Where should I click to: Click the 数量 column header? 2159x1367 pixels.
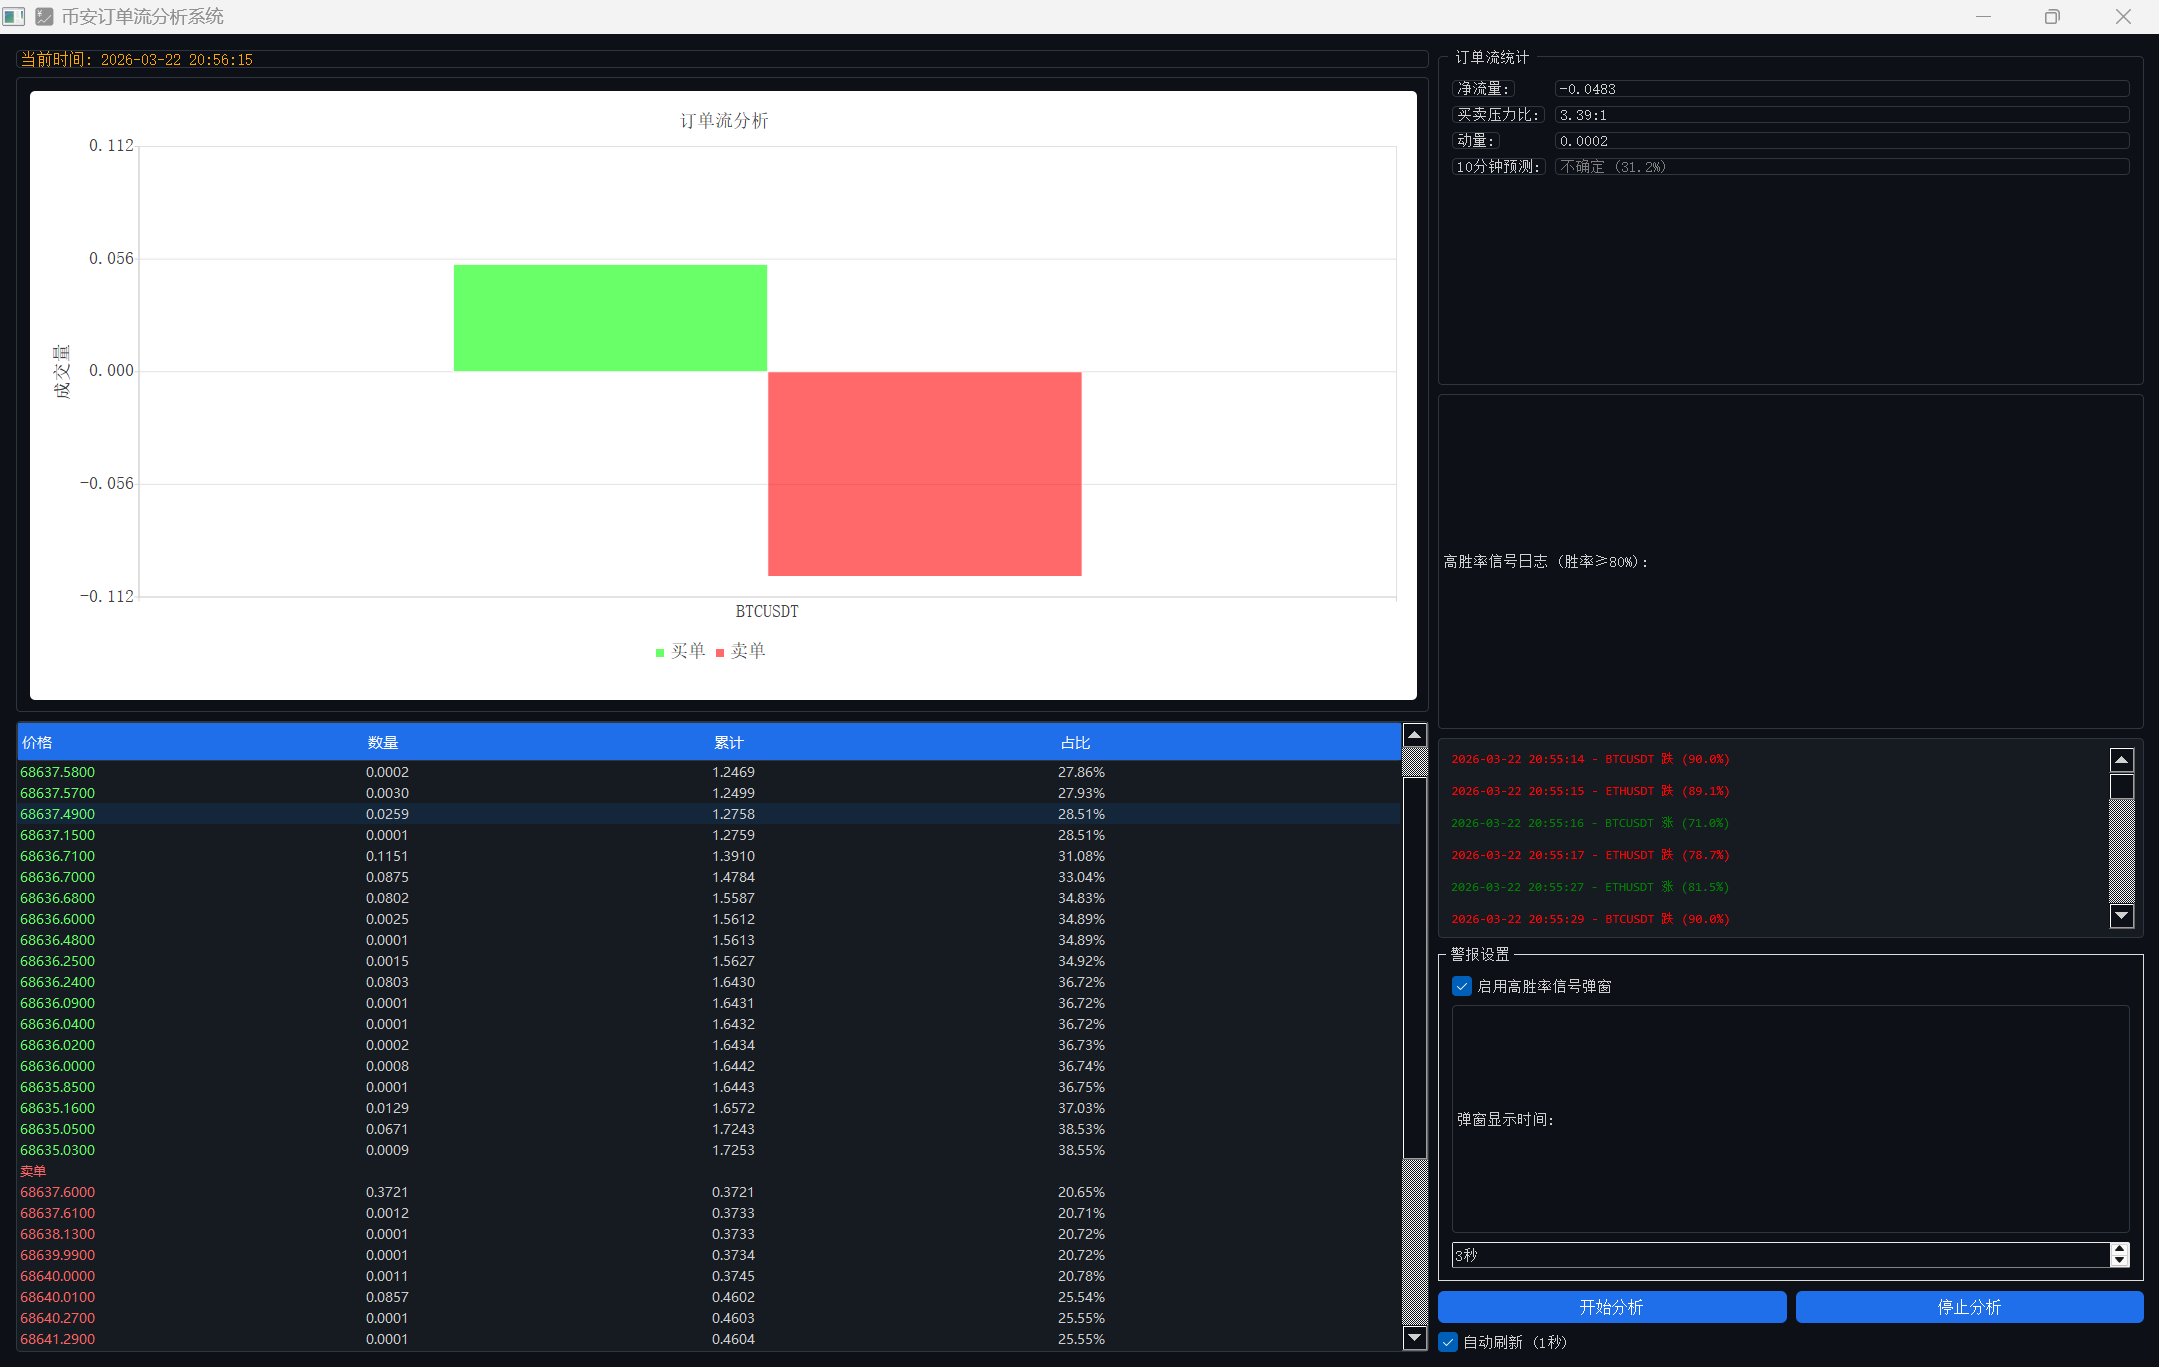[x=382, y=742]
